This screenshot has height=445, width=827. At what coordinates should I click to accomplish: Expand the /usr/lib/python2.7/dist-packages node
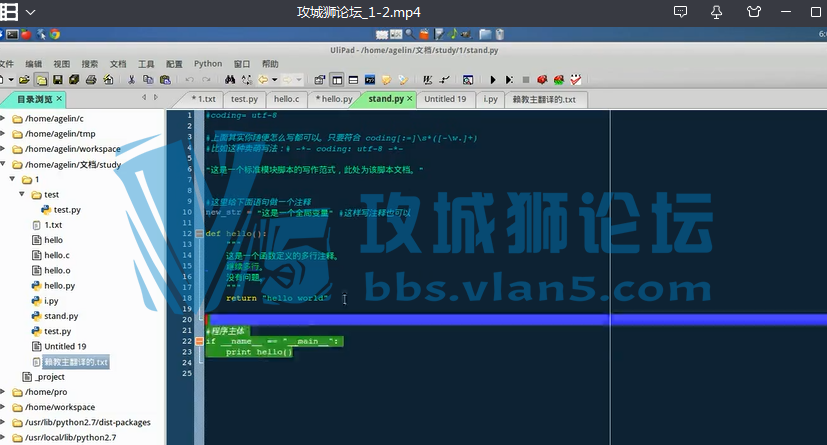3,422
